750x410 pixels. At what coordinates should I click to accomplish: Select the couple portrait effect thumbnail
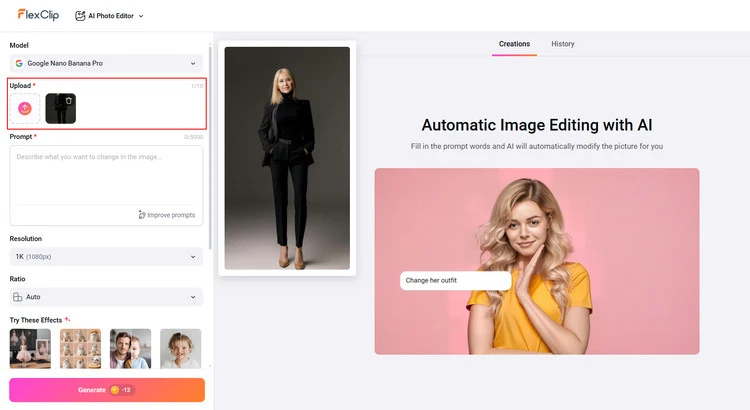tap(130, 348)
